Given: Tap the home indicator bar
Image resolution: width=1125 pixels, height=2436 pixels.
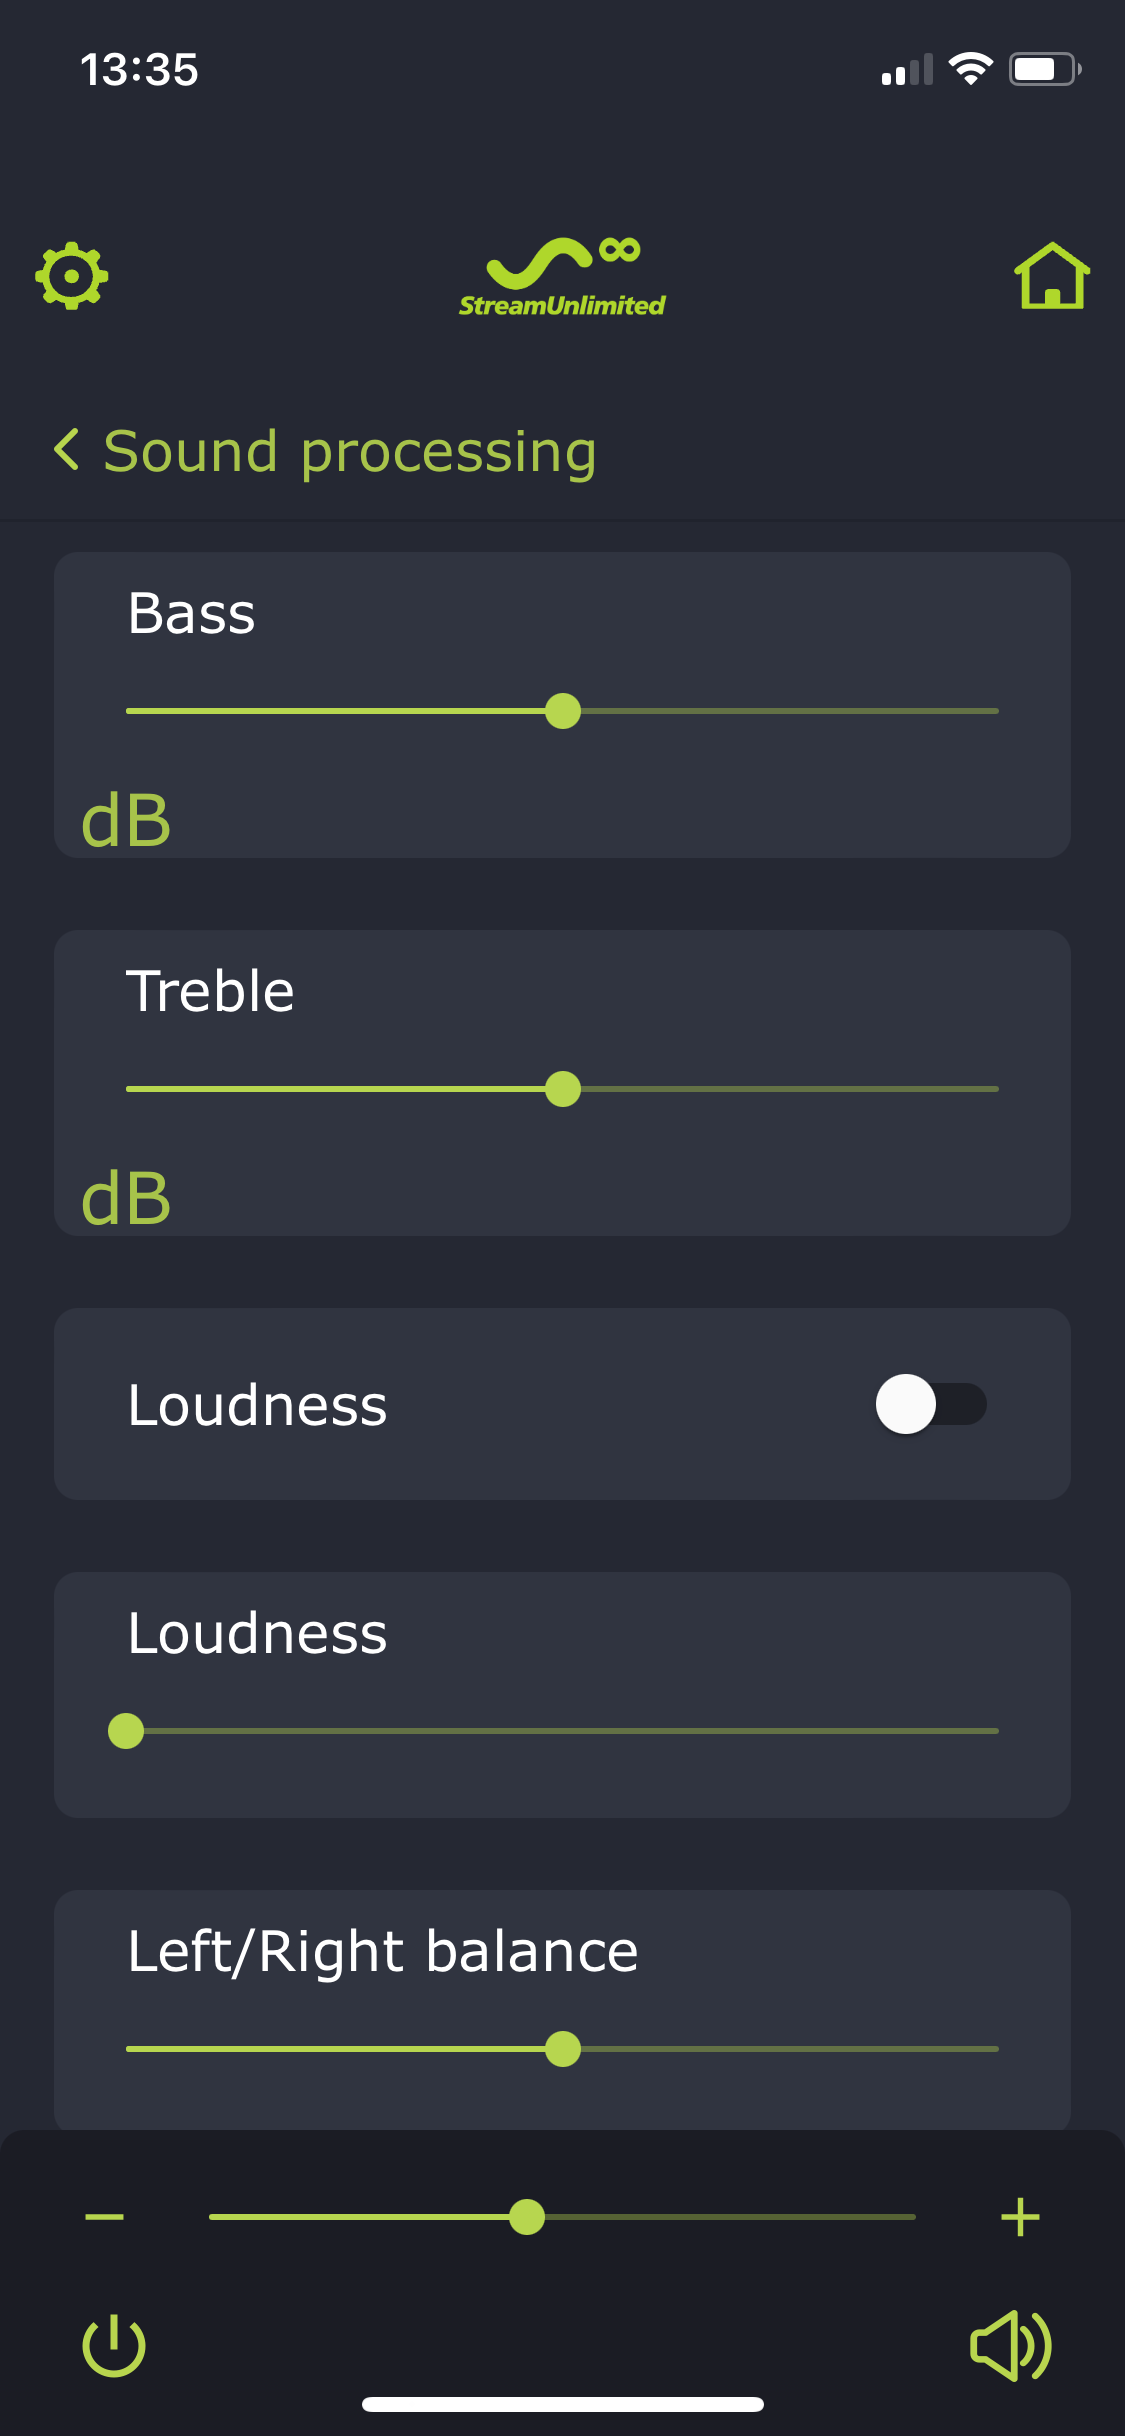Looking at the screenshot, I should [x=562, y=2404].
